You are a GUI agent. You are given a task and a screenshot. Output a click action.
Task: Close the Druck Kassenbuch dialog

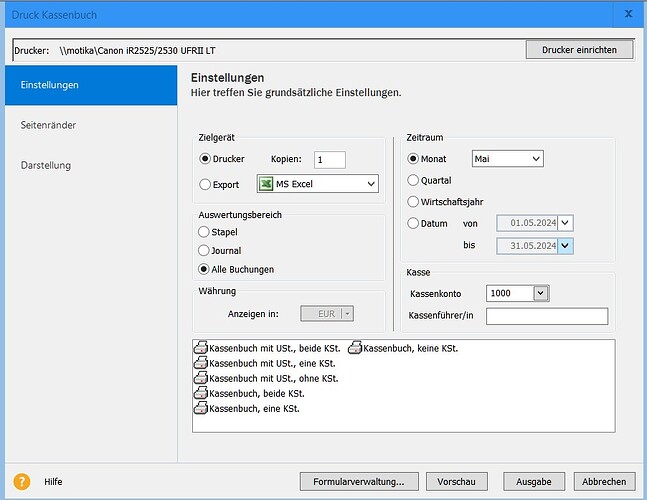(628, 14)
